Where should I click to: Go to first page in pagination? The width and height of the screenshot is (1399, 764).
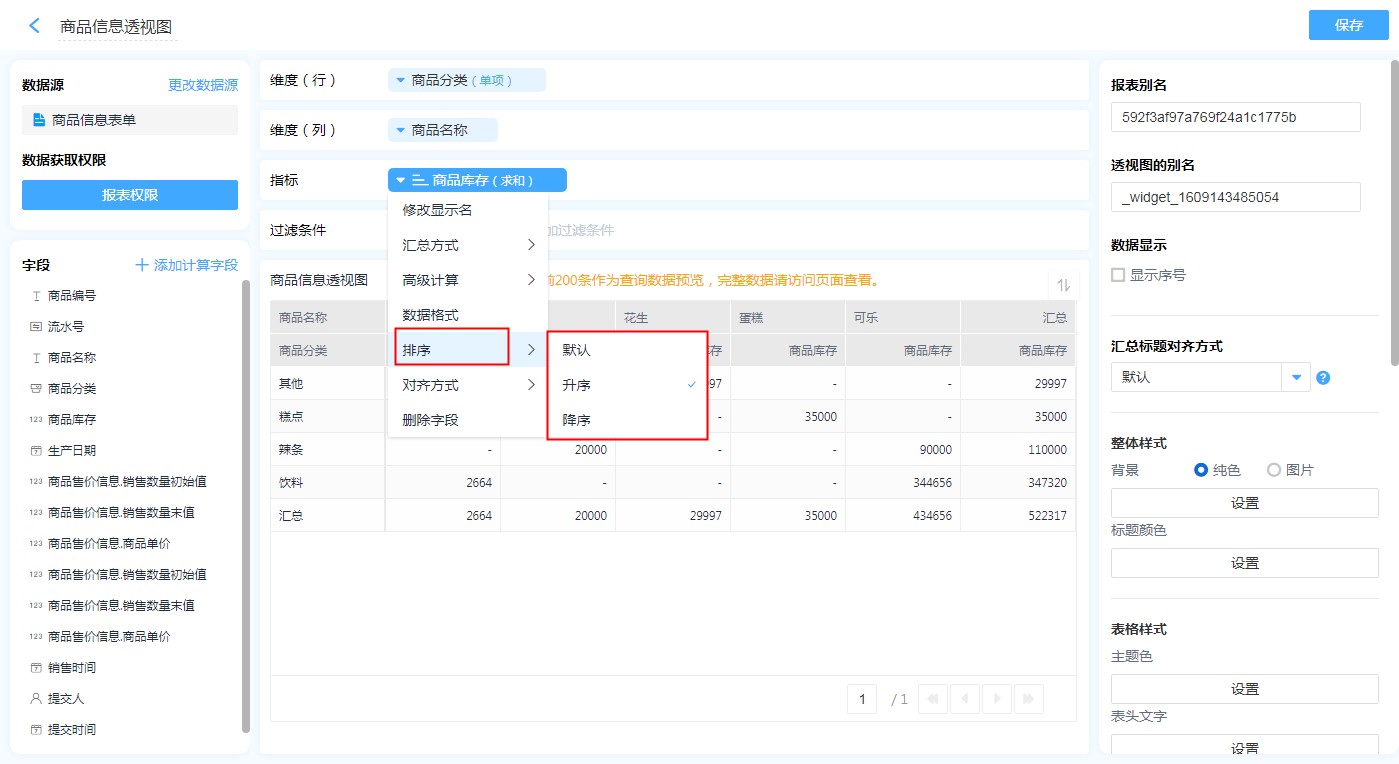(x=932, y=699)
